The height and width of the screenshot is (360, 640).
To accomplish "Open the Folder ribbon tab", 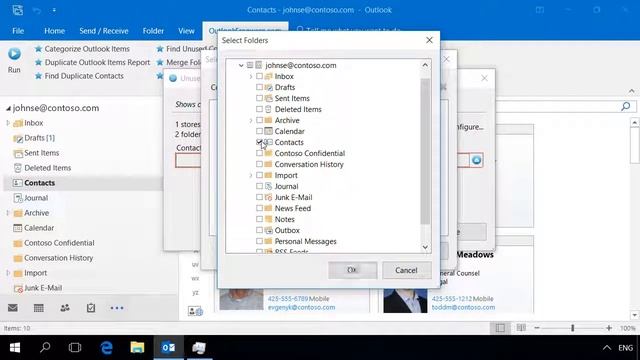I will [153, 31].
